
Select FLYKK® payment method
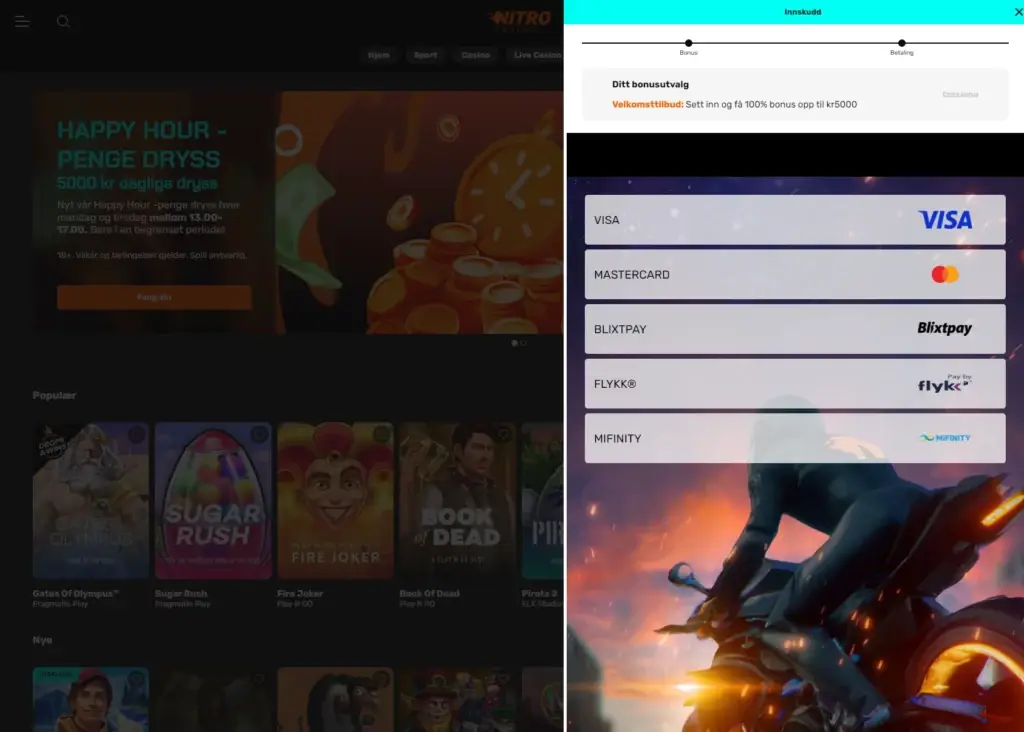point(795,384)
